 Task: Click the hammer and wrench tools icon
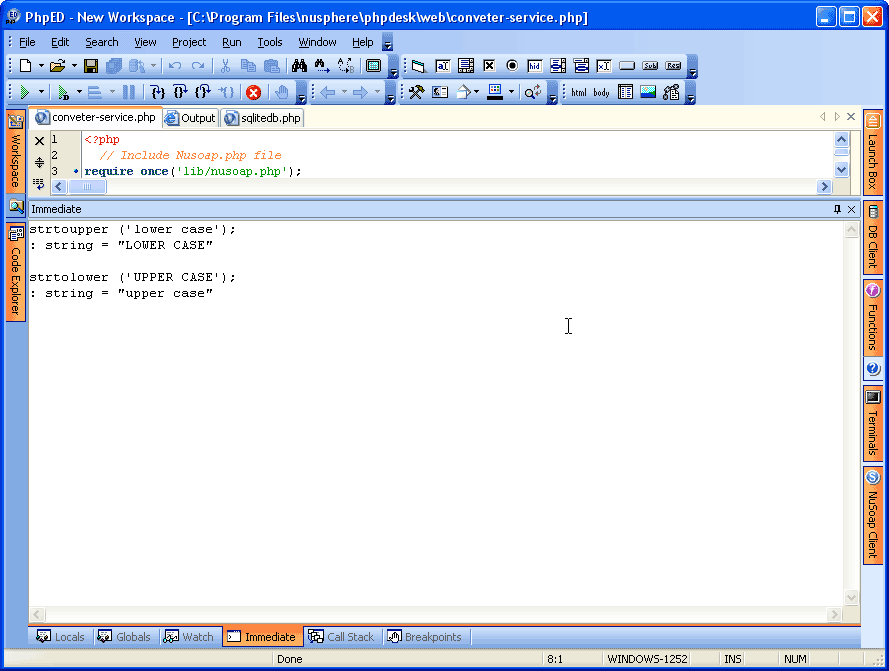click(416, 92)
